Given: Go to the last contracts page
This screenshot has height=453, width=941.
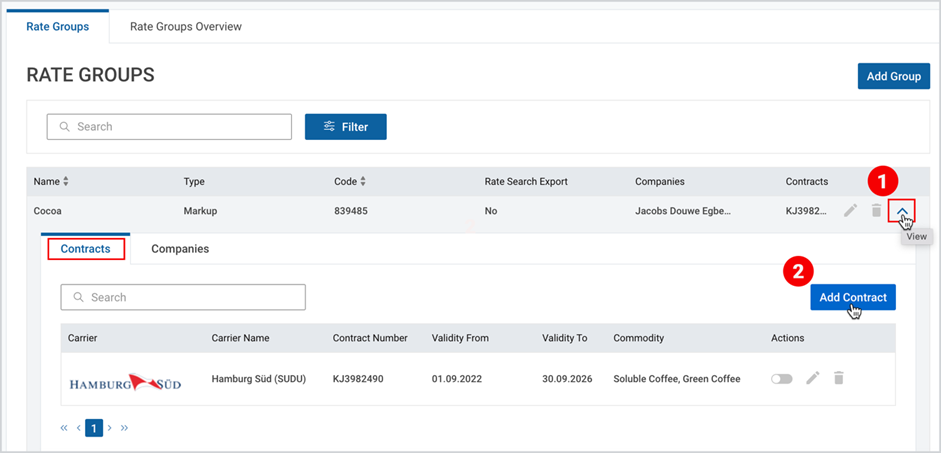Looking at the screenshot, I should point(124,428).
